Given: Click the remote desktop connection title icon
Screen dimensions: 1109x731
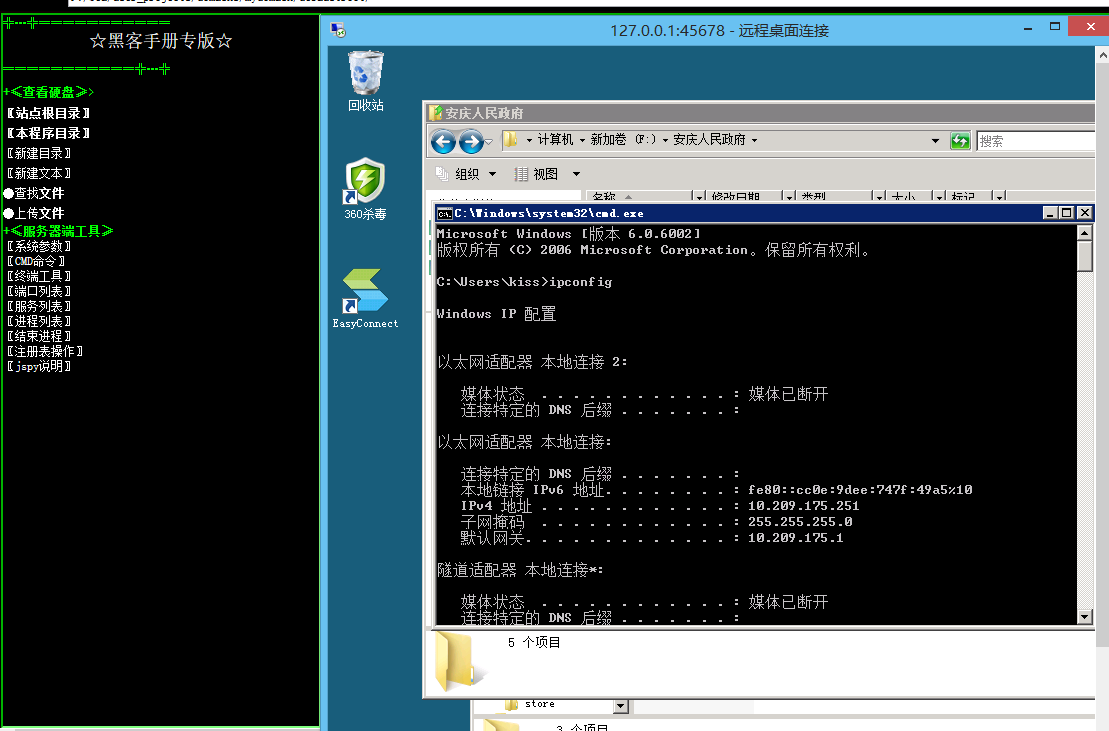Looking at the screenshot, I should tap(338, 30).
